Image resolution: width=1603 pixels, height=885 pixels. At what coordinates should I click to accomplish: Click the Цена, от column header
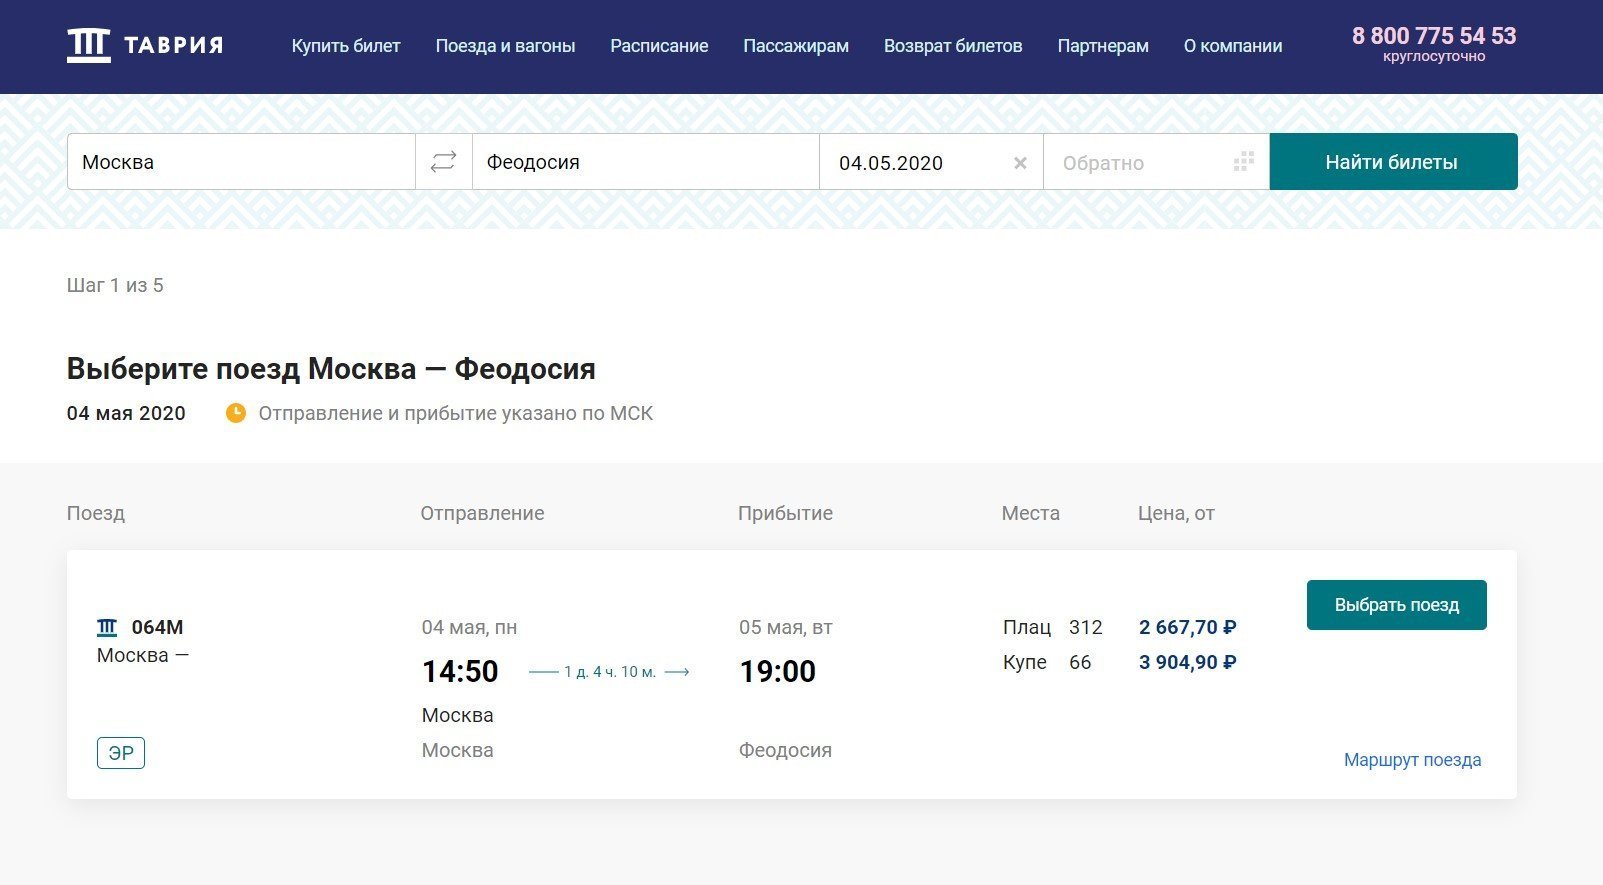pyautogui.click(x=1176, y=513)
